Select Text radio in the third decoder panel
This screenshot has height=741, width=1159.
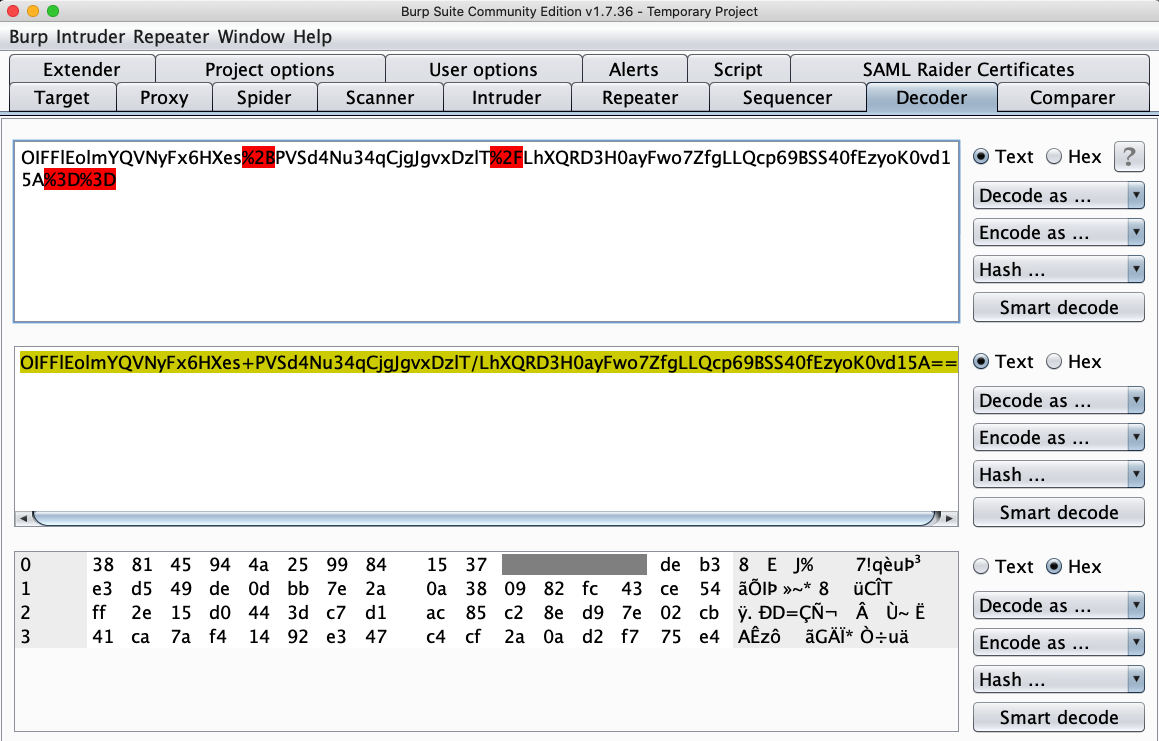tap(981, 566)
